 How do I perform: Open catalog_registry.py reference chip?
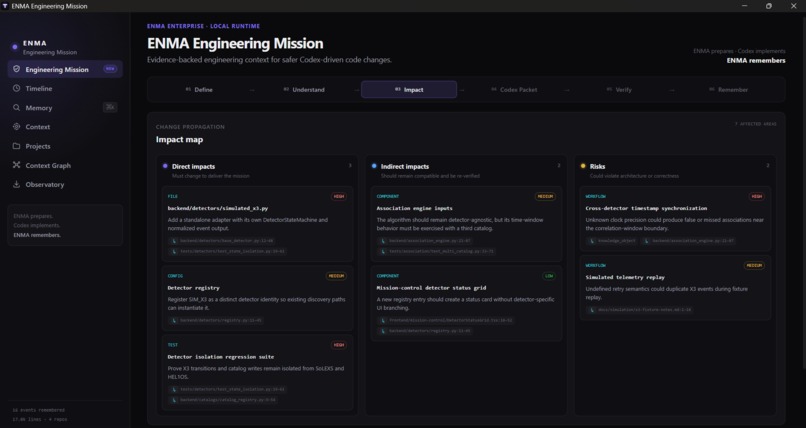click(223, 400)
